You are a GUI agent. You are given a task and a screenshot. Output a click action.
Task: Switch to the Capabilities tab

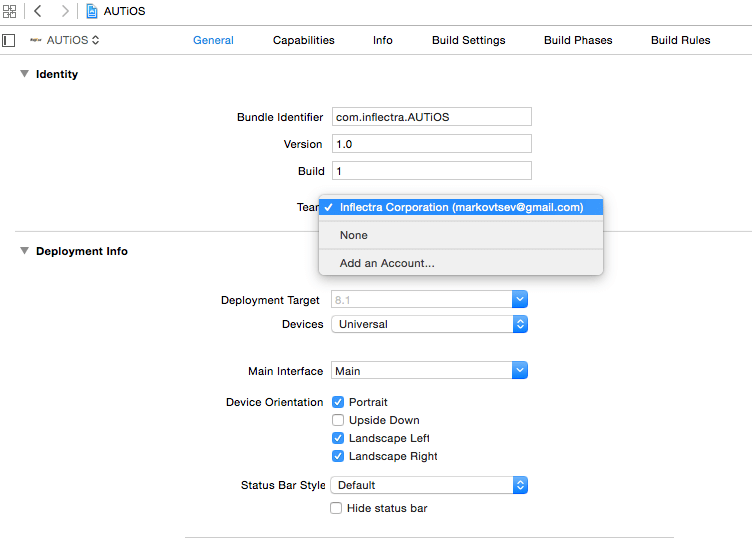[x=304, y=40]
